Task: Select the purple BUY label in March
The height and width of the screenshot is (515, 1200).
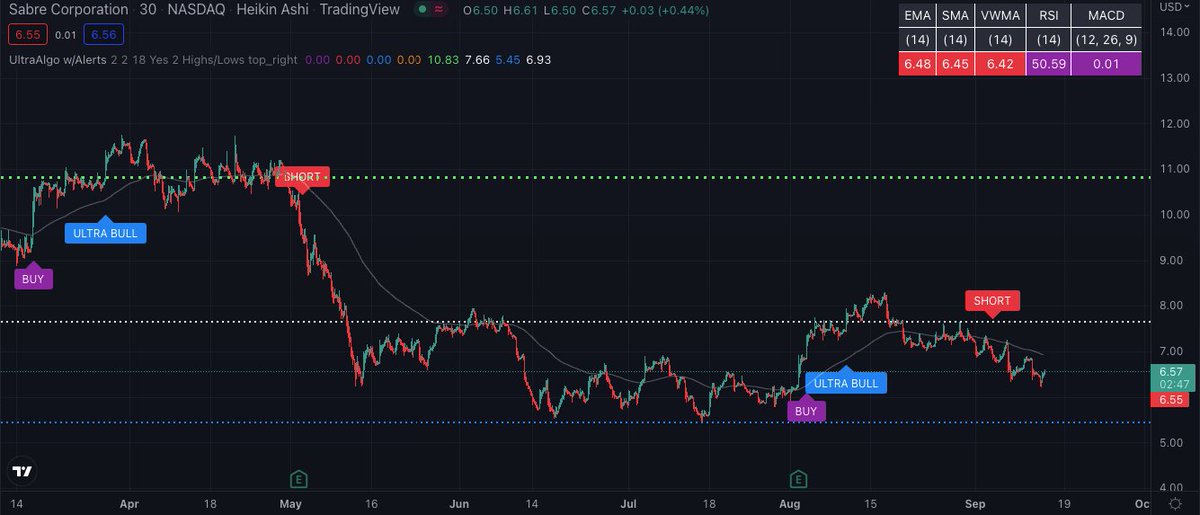Action: (33, 278)
